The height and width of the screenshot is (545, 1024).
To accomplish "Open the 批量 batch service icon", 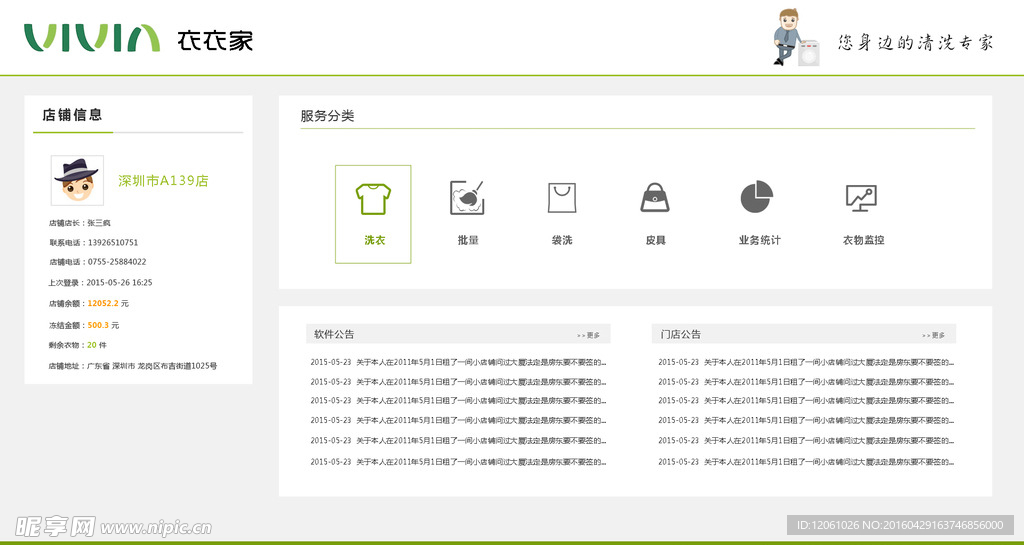I will pos(468,198).
